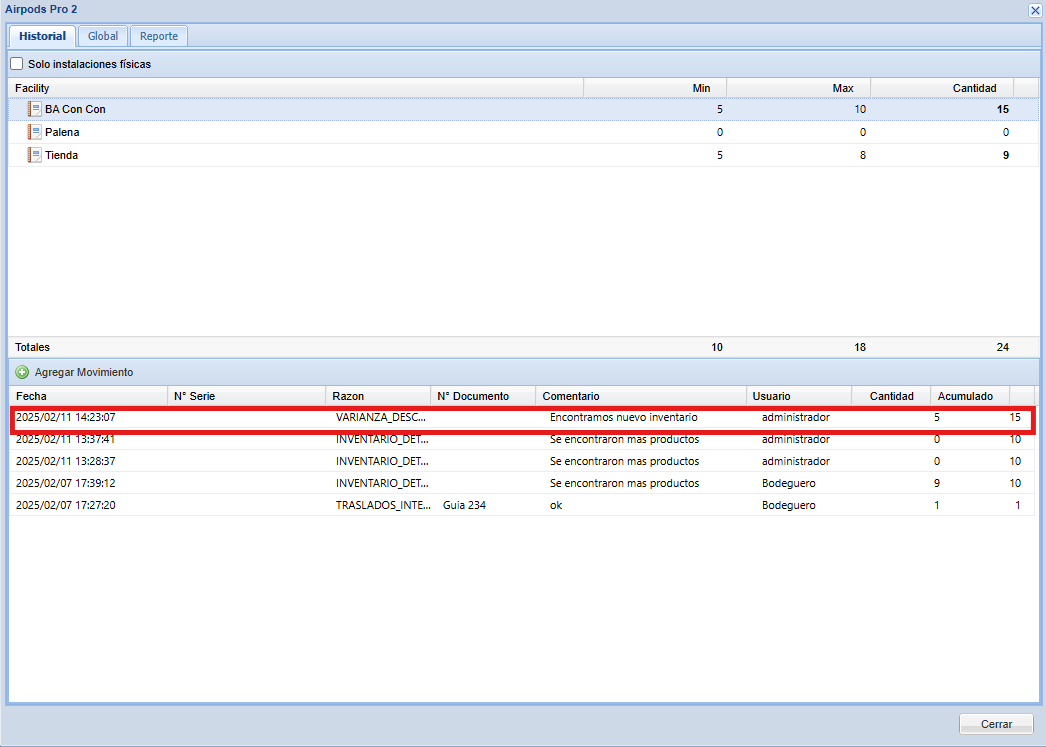Click the Max value 8 for Tienda
The height and width of the screenshot is (747, 1046).
click(x=863, y=155)
